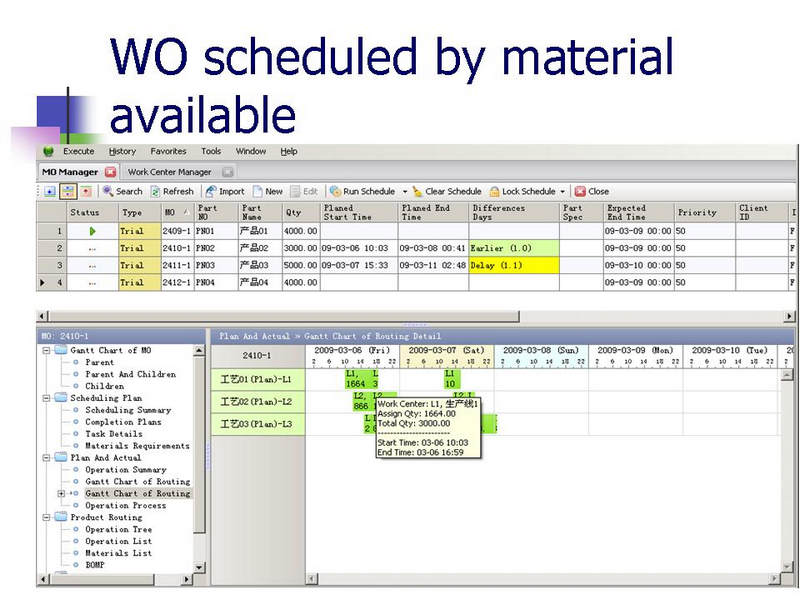Click the L2 866 Gantt bar
The image size is (800, 600).
[x=364, y=402]
